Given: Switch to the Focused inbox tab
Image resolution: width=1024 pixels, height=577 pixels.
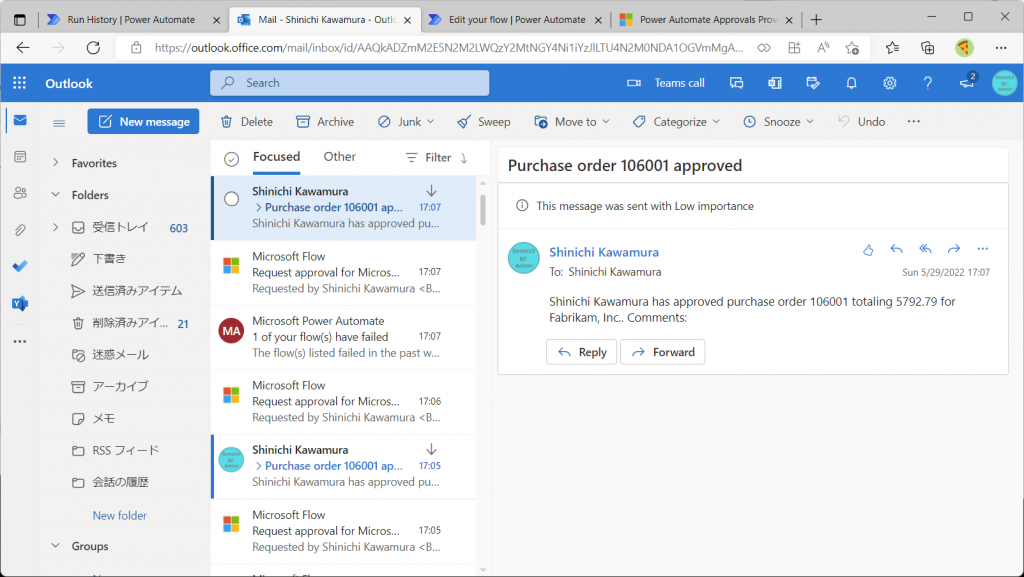Looking at the screenshot, I should 276,157.
